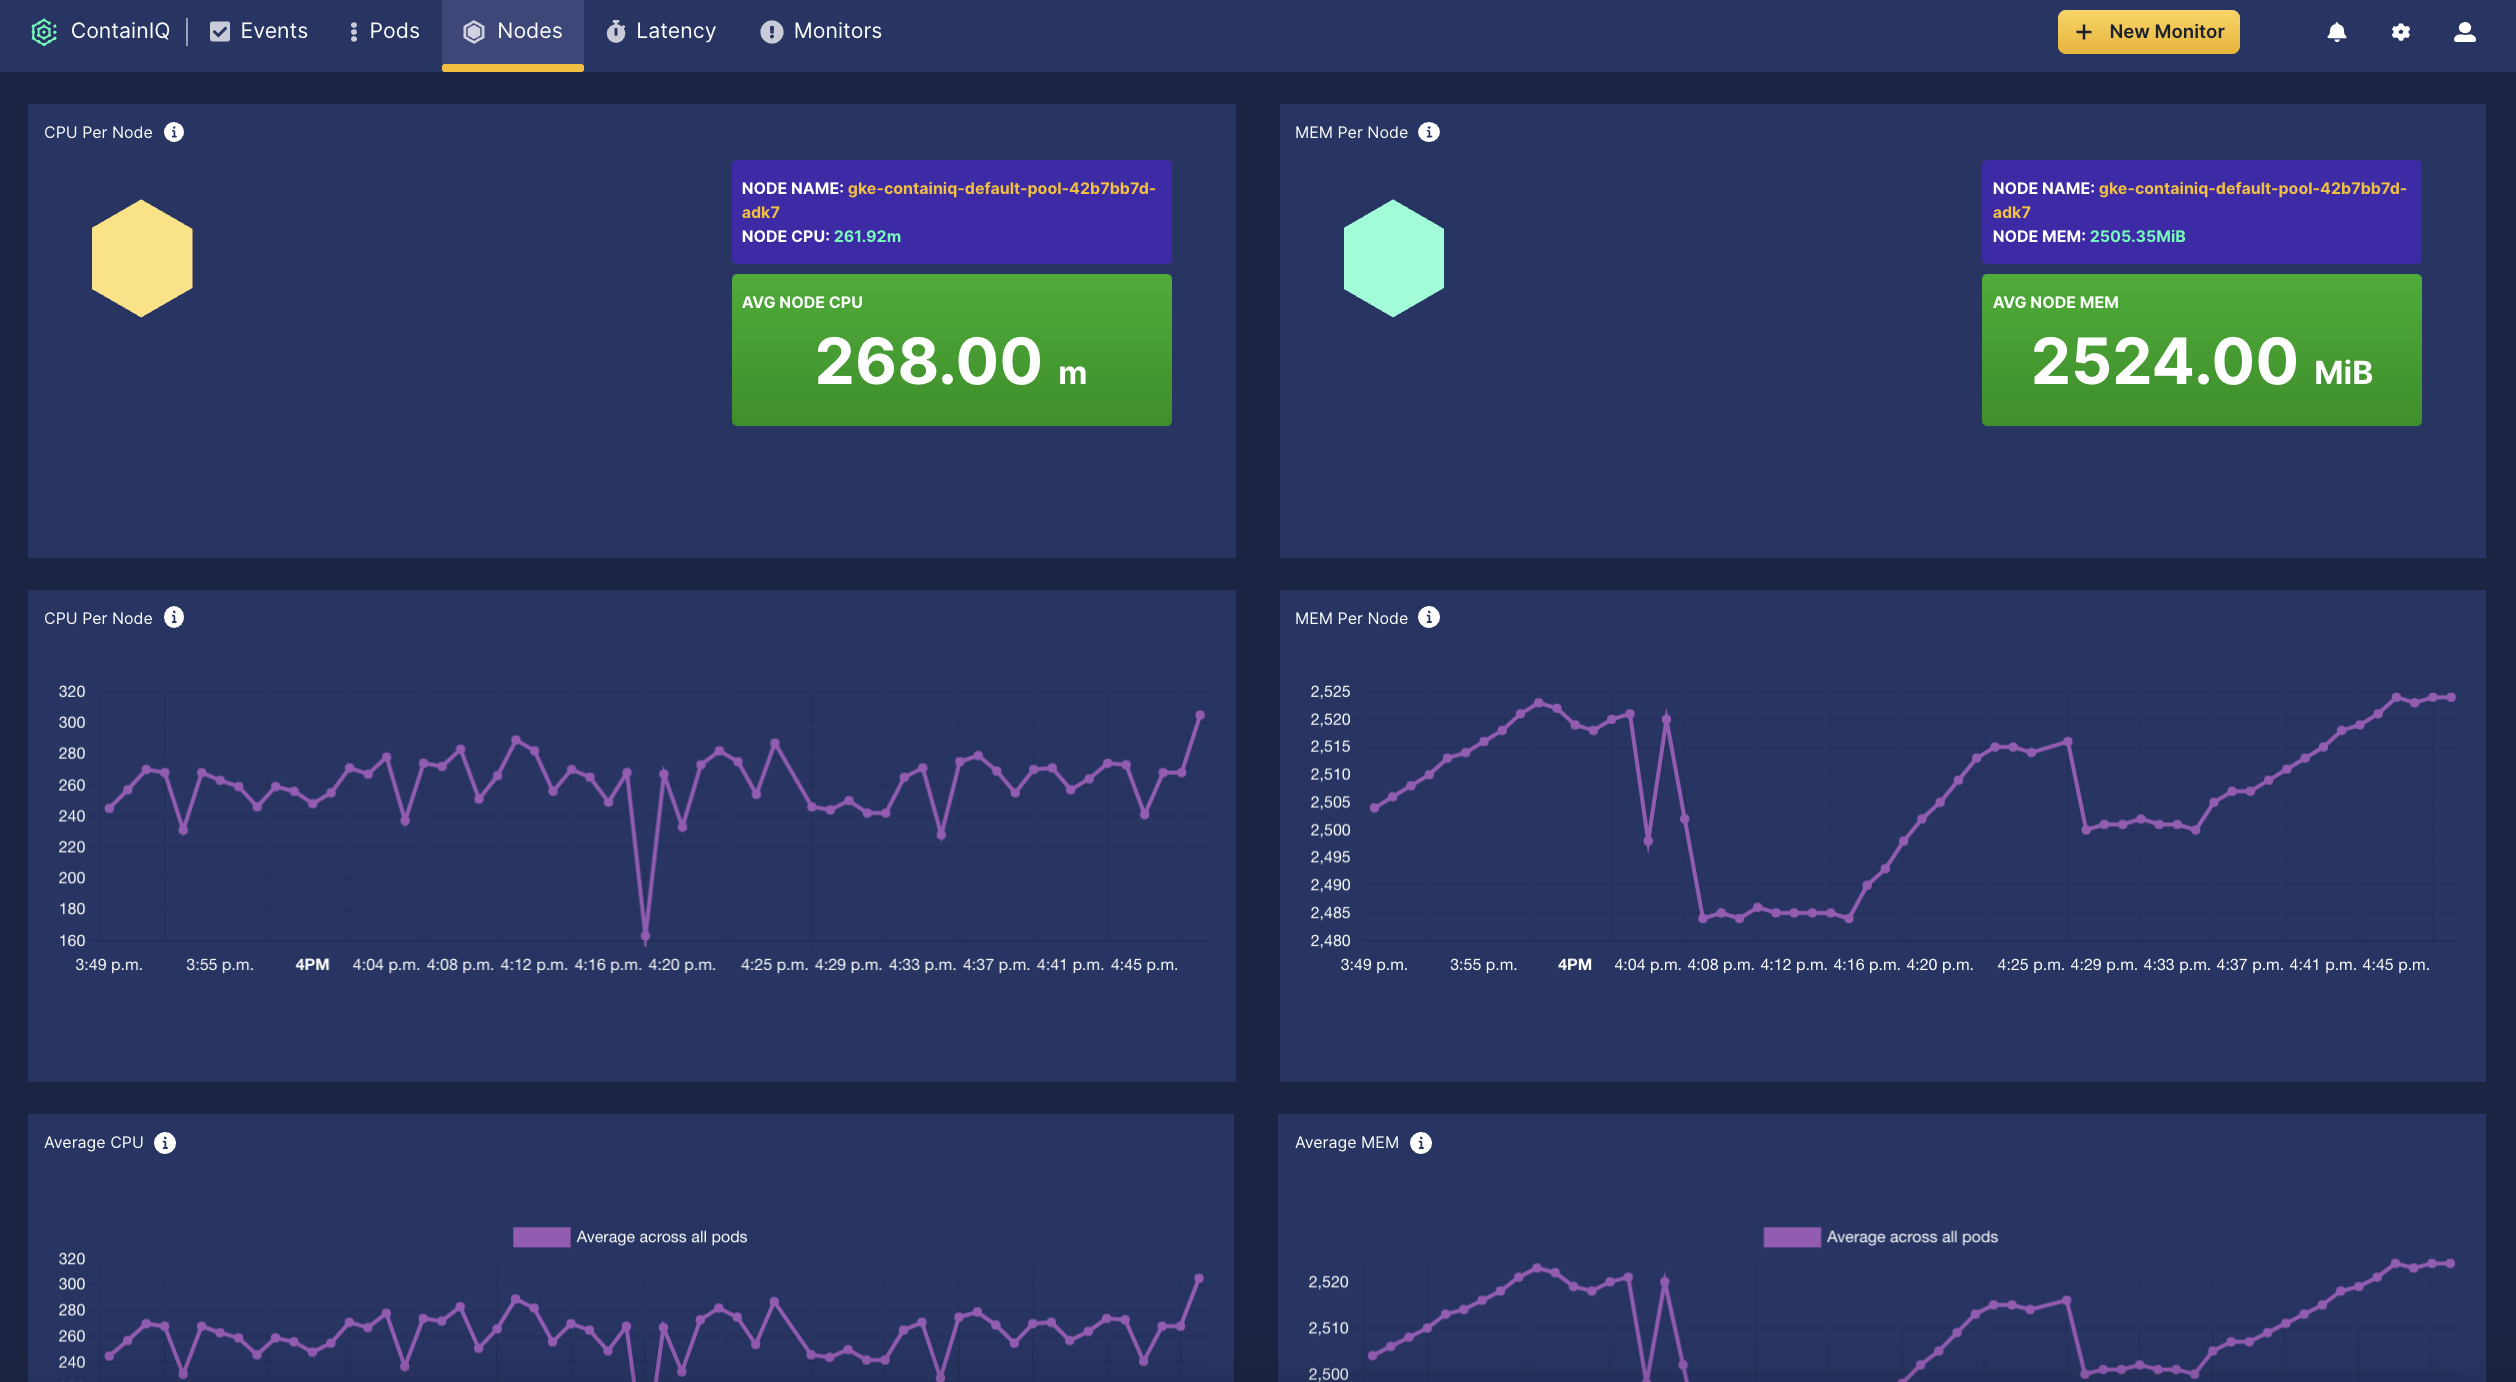Select the Latency stopwatch icon
Image resolution: width=2516 pixels, height=1382 pixels.
point(616,31)
